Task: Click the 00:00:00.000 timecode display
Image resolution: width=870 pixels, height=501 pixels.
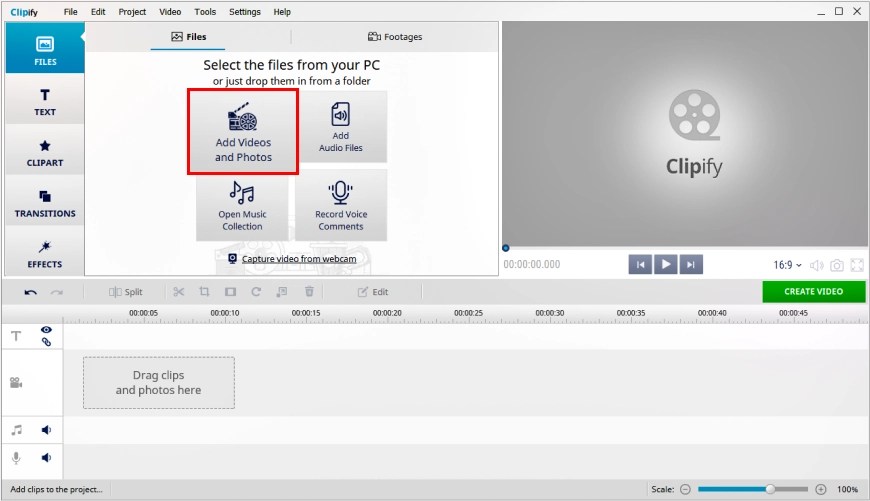Action: pos(532,265)
